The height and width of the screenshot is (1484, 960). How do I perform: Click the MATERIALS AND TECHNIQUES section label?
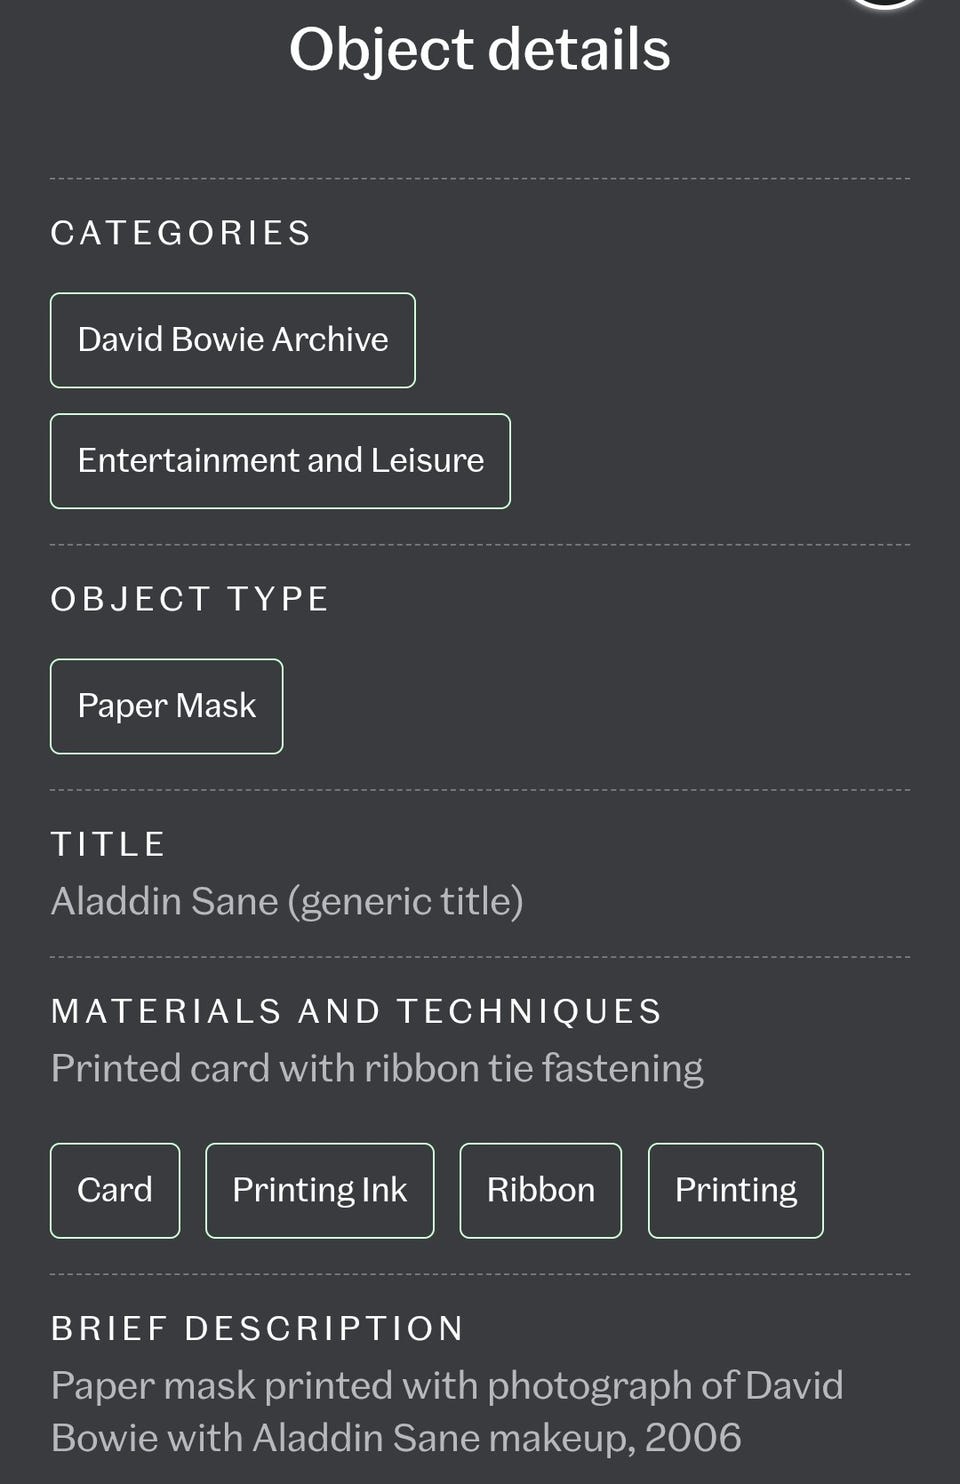357,1011
